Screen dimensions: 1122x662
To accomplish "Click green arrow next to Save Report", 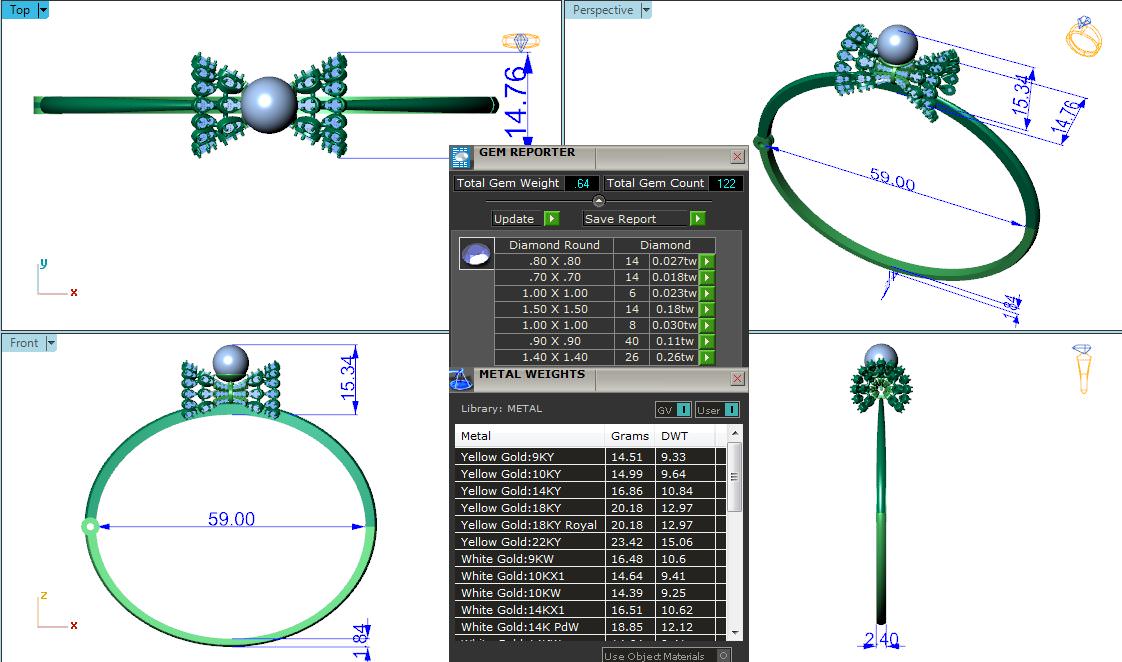I will [697, 219].
